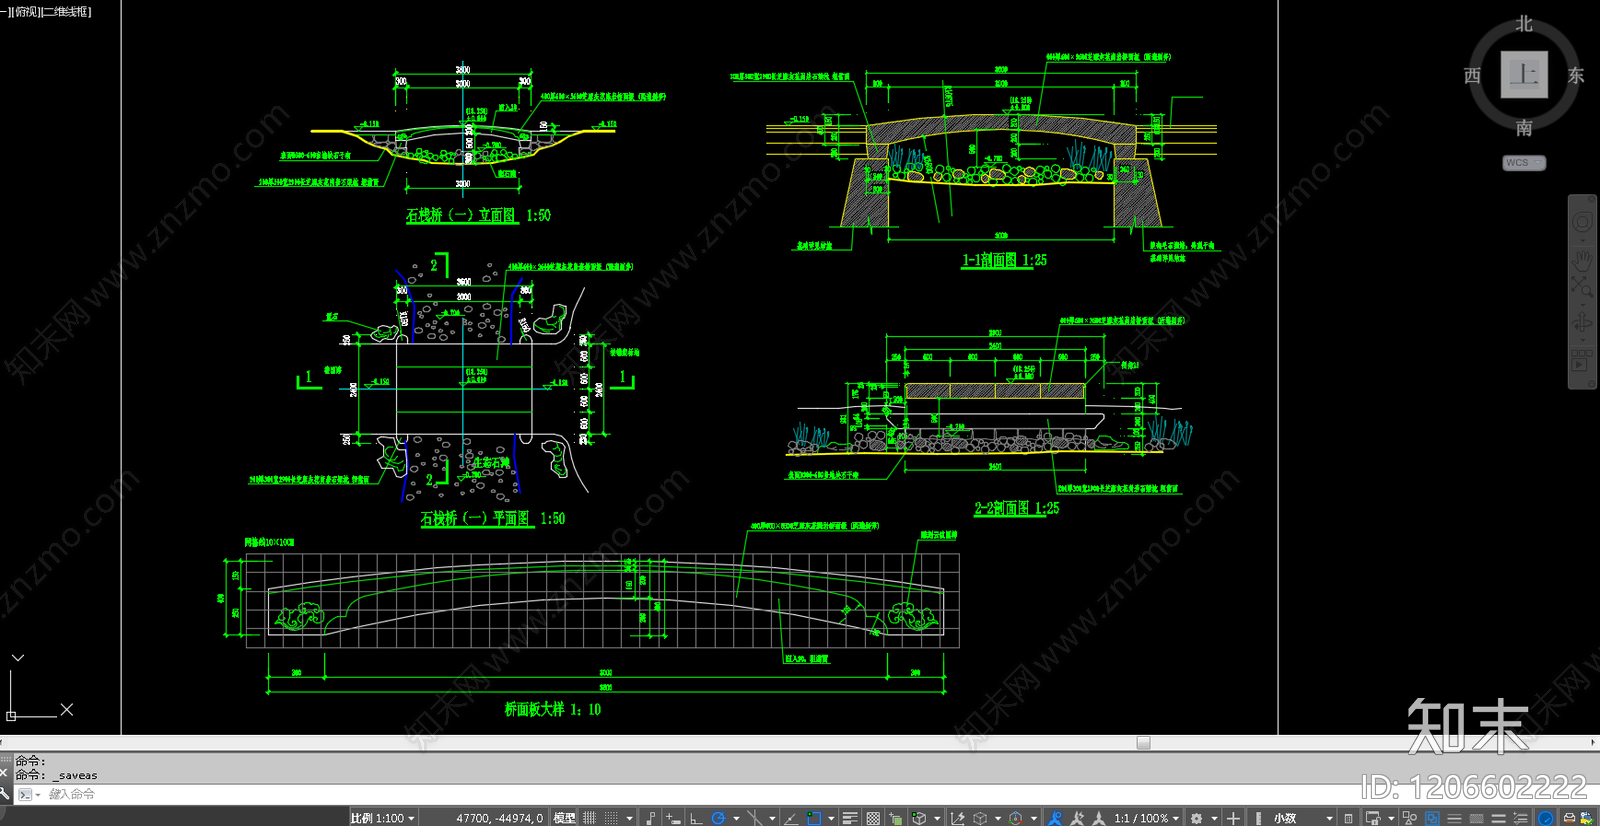Toggle ortho mode in status bar
The width and height of the screenshot is (1600, 826).
coord(696,818)
